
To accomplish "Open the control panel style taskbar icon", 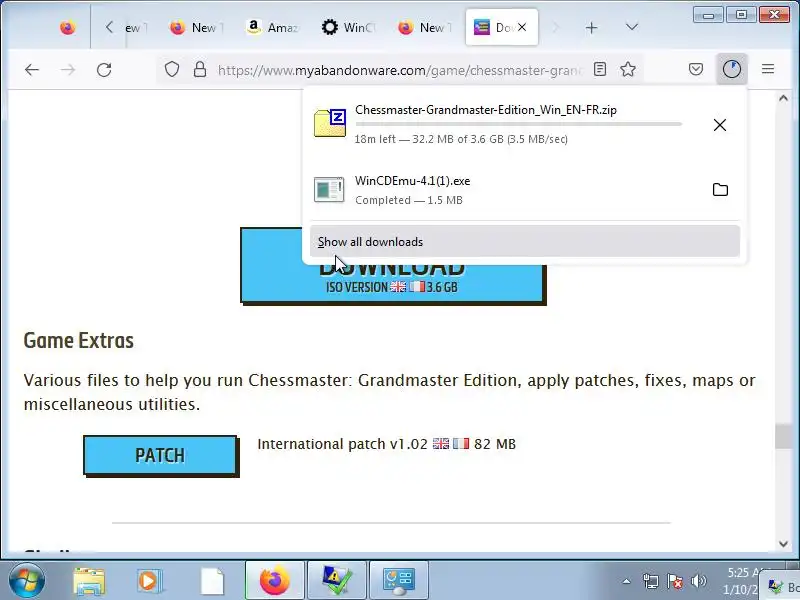I will 398,581.
